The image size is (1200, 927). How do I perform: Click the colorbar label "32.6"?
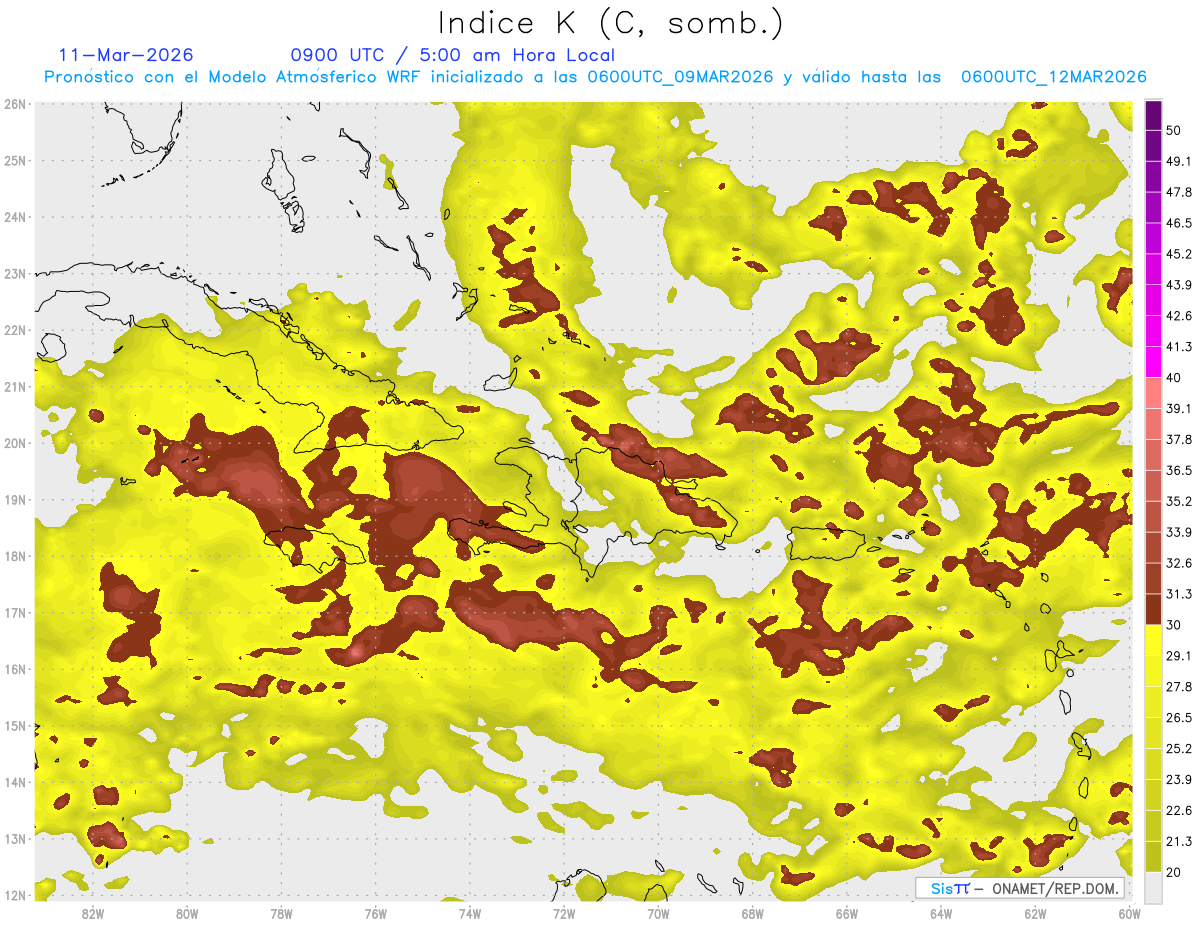[1179, 563]
